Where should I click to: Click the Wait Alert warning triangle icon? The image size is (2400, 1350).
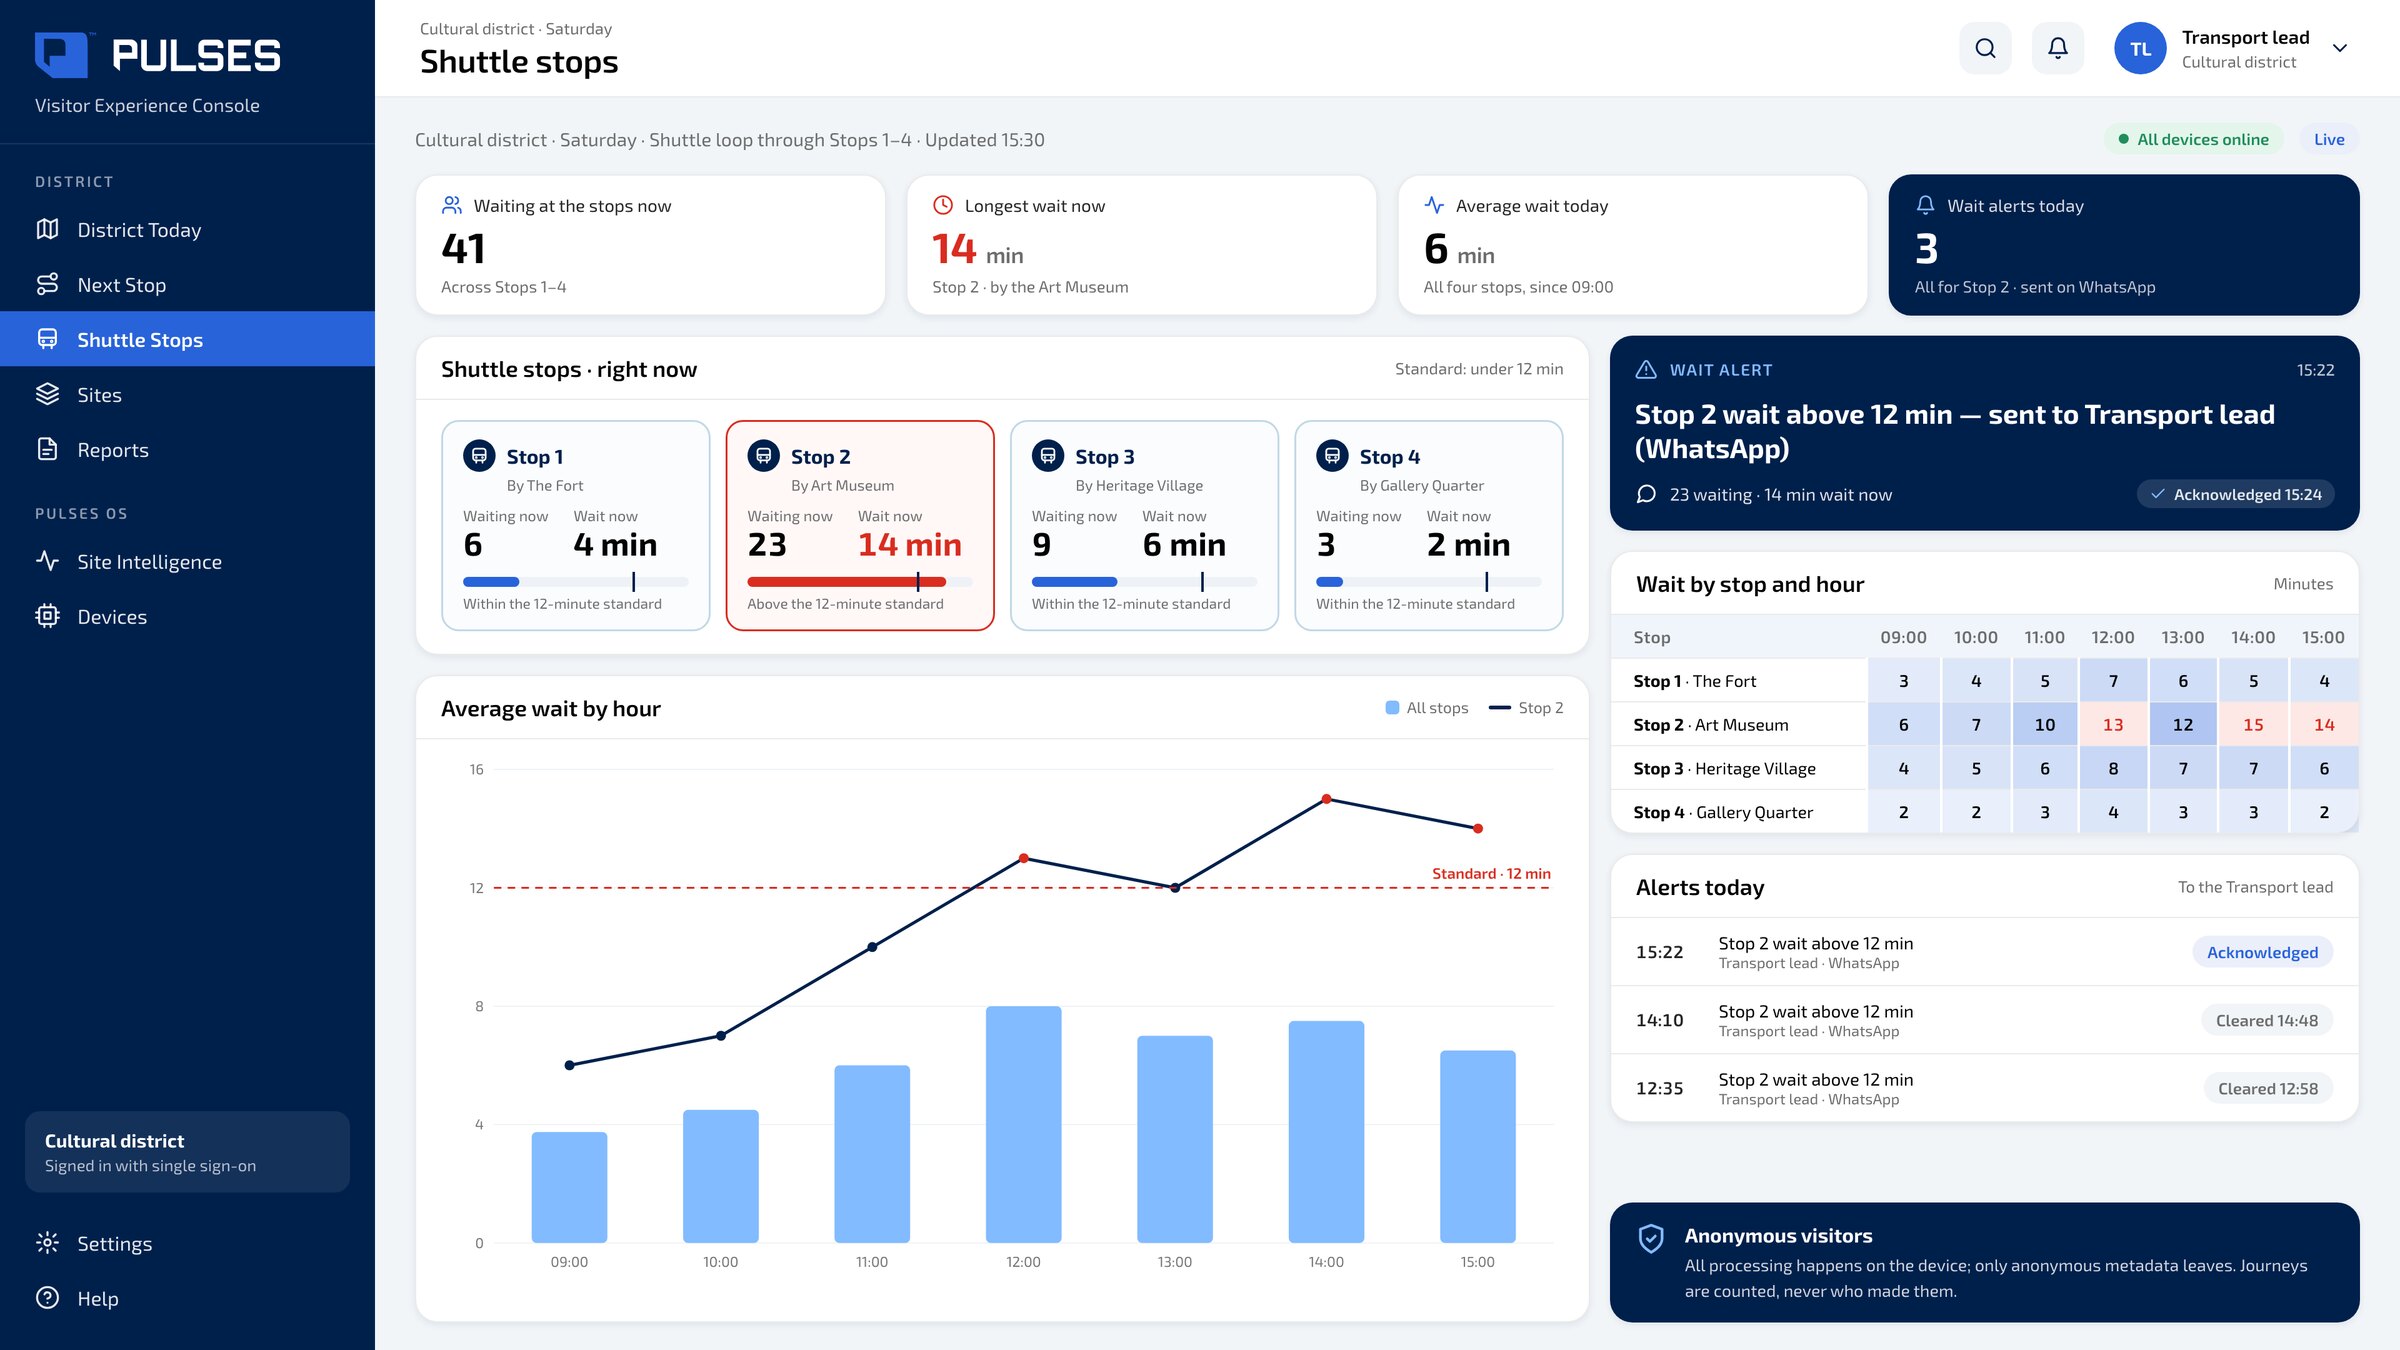pyautogui.click(x=1646, y=370)
